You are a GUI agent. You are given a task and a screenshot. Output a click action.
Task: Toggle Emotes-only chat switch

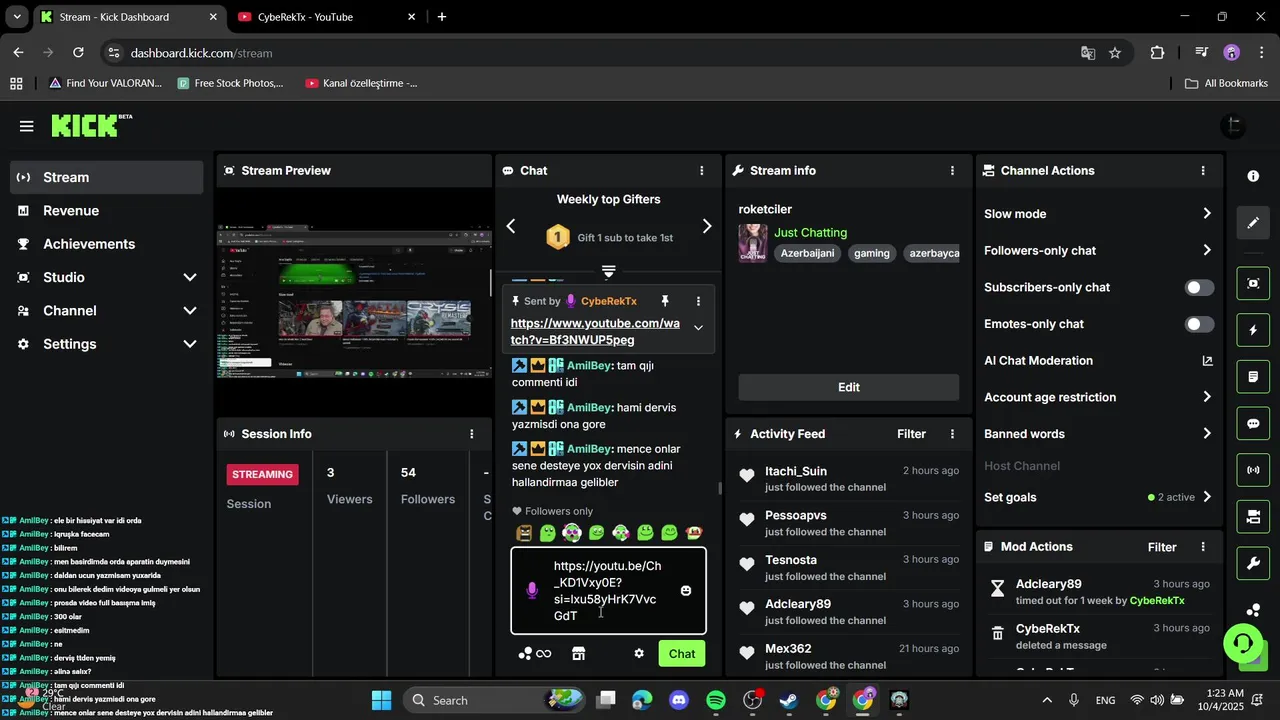click(x=1200, y=324)
